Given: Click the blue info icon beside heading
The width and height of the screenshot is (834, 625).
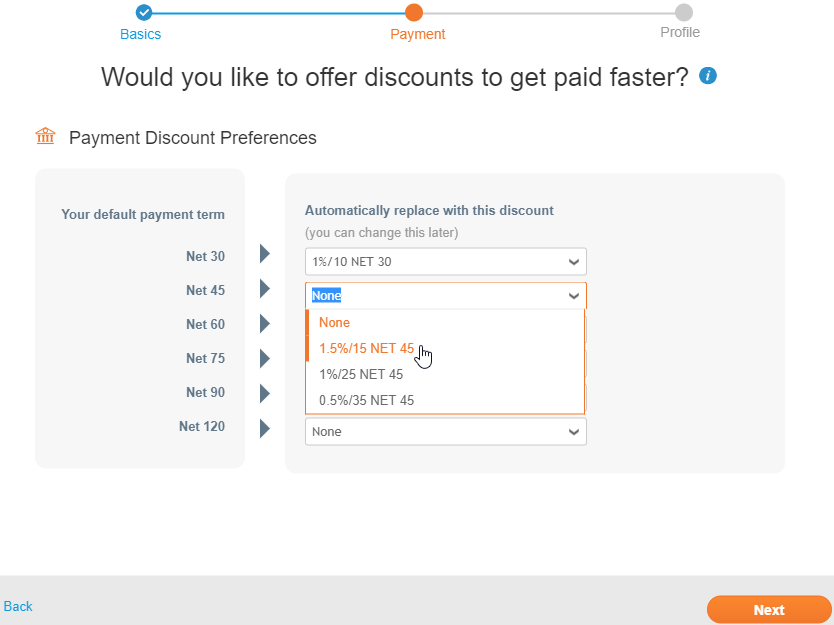Looking at the screenshot, I should click(x=707, y=76).
